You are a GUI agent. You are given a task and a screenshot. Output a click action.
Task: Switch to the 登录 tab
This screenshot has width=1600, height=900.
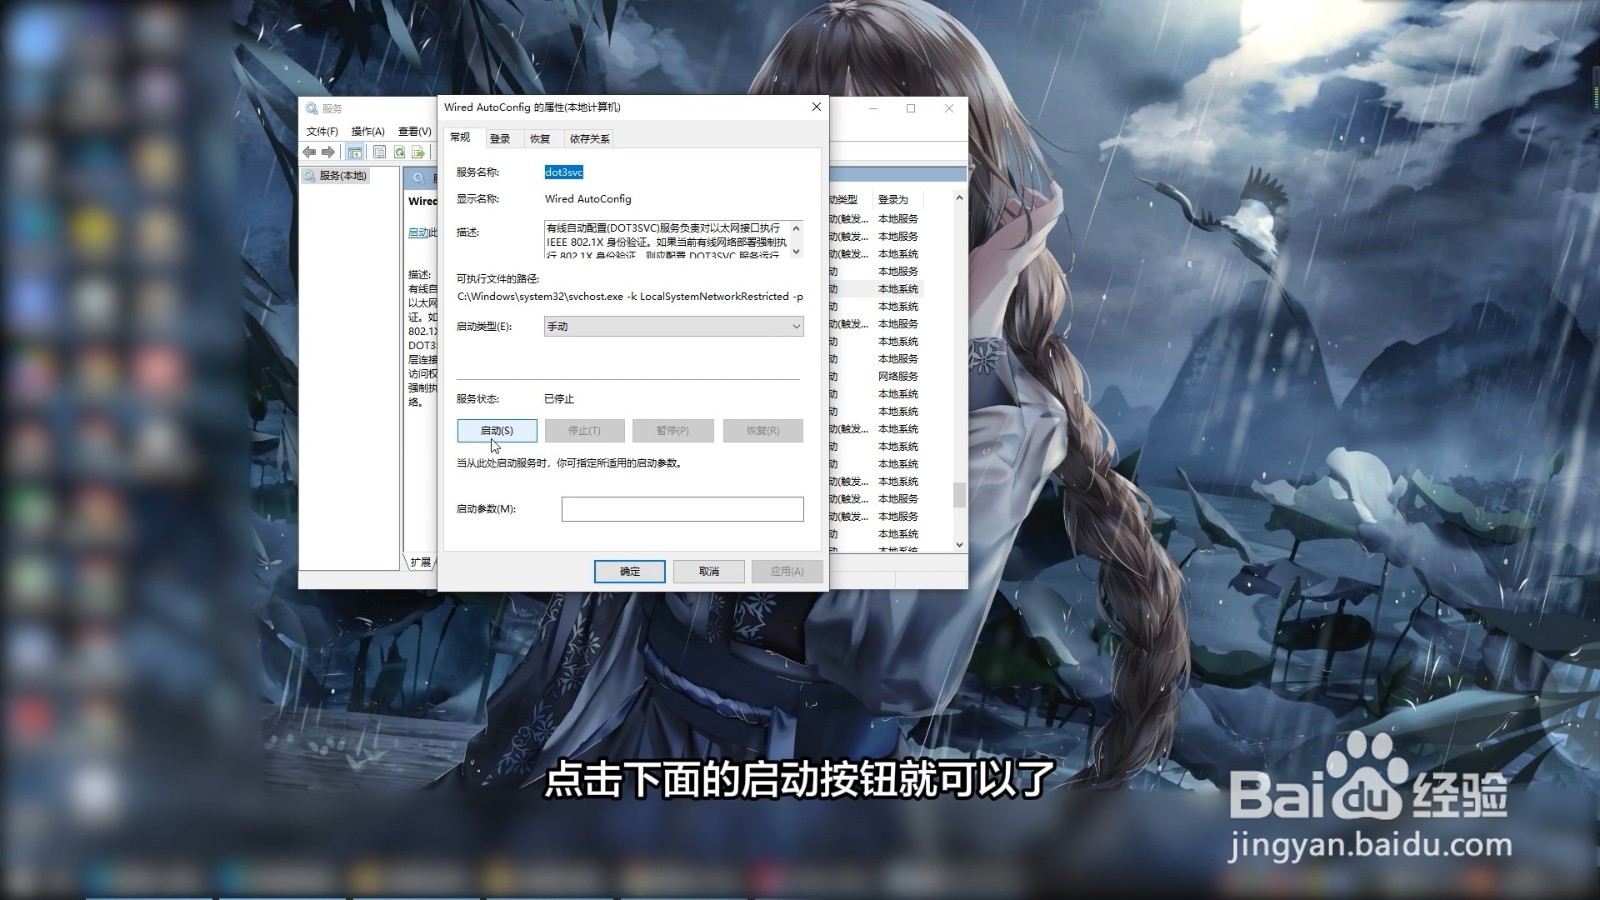pos(500,139)
